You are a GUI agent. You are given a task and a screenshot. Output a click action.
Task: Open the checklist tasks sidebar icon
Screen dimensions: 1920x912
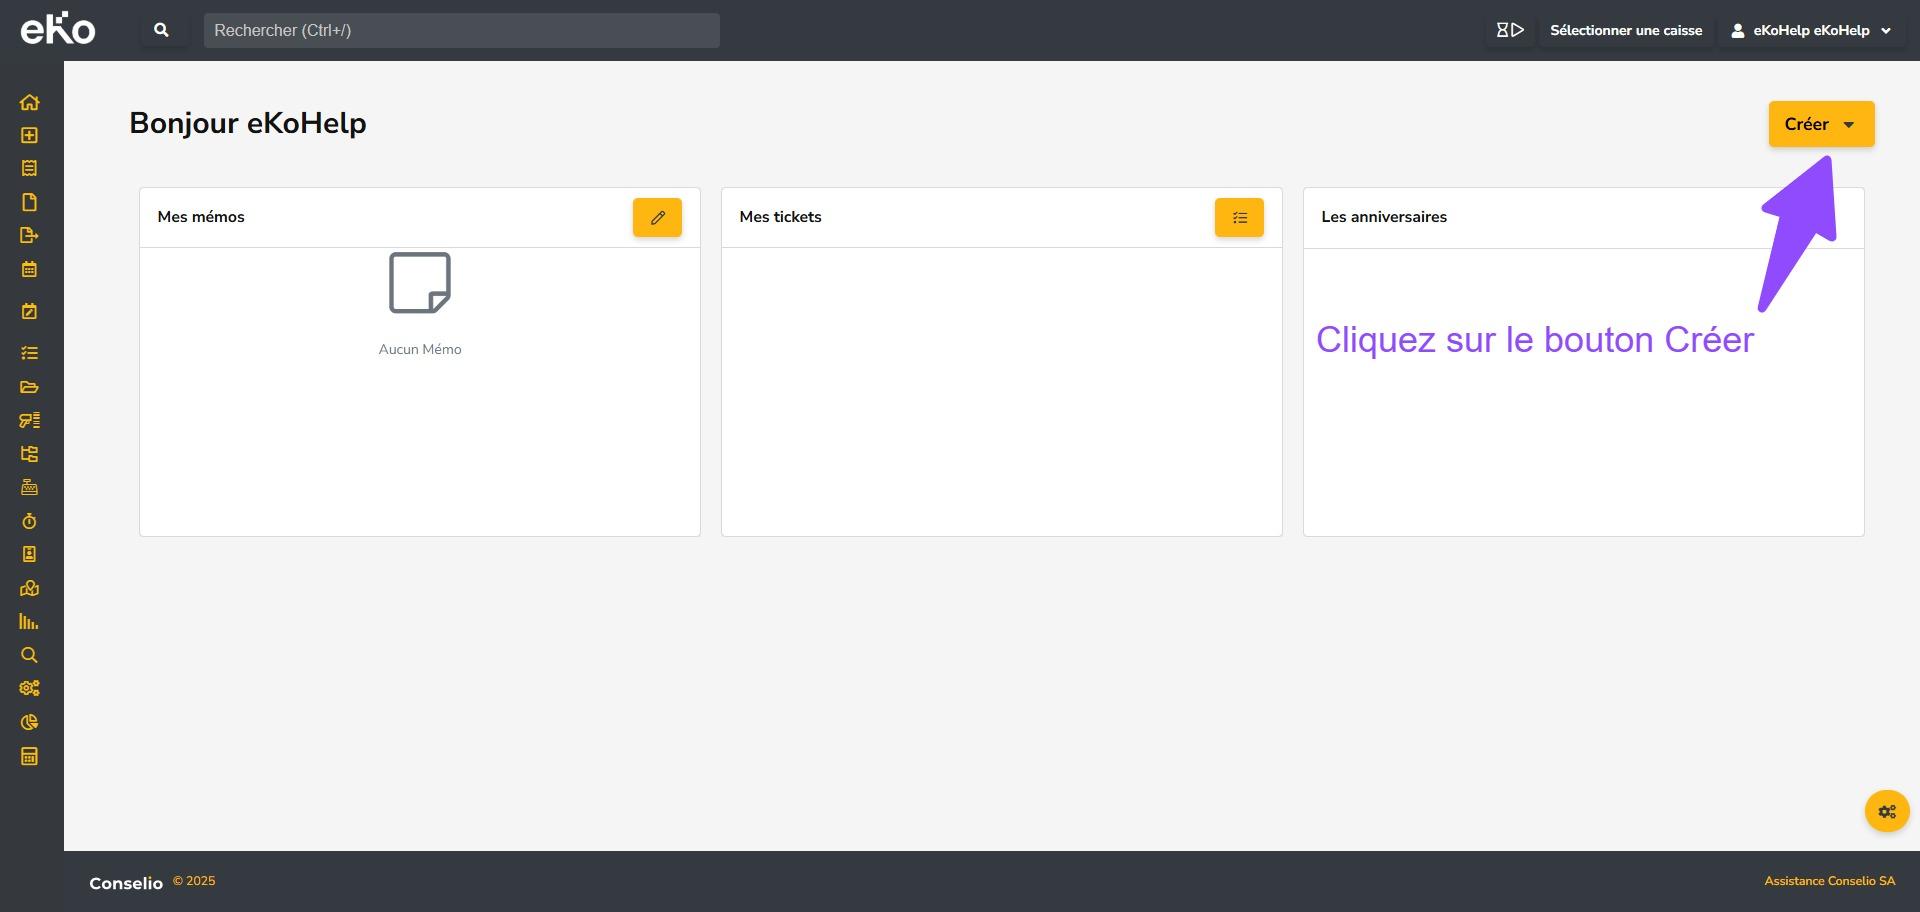(29, 353)
